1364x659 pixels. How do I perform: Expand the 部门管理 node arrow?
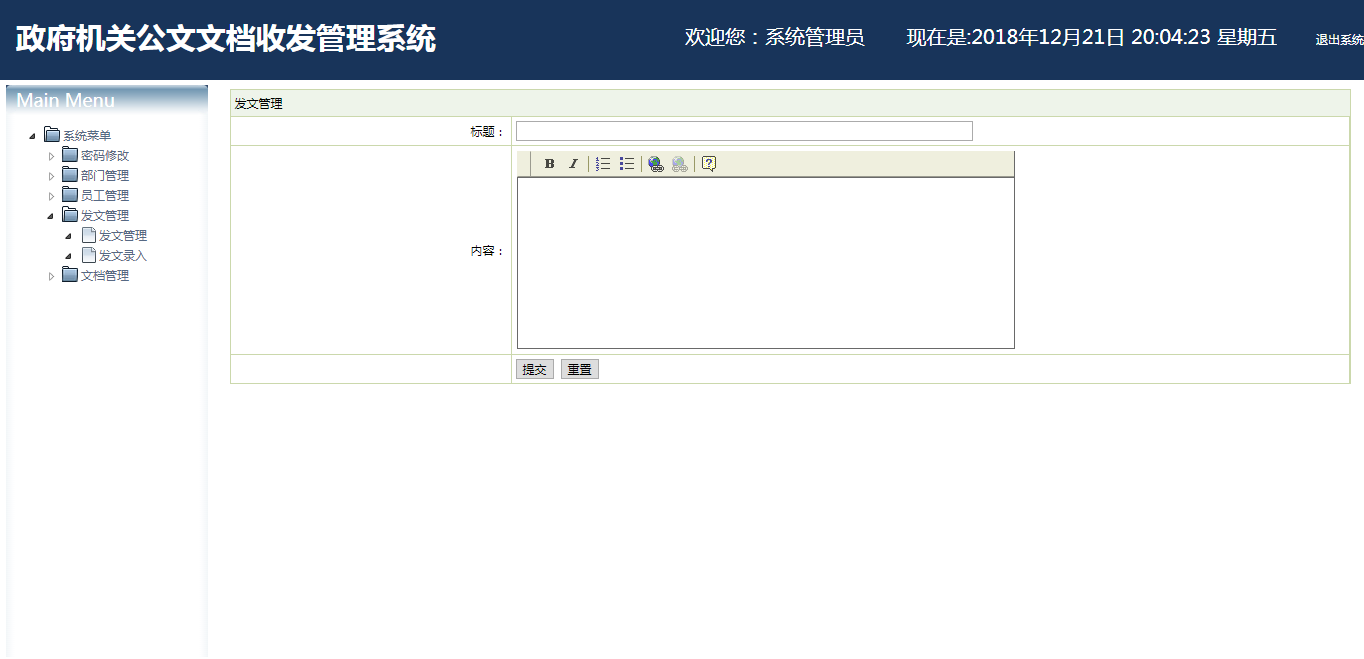pyautogui.click(x=51, y=176)
